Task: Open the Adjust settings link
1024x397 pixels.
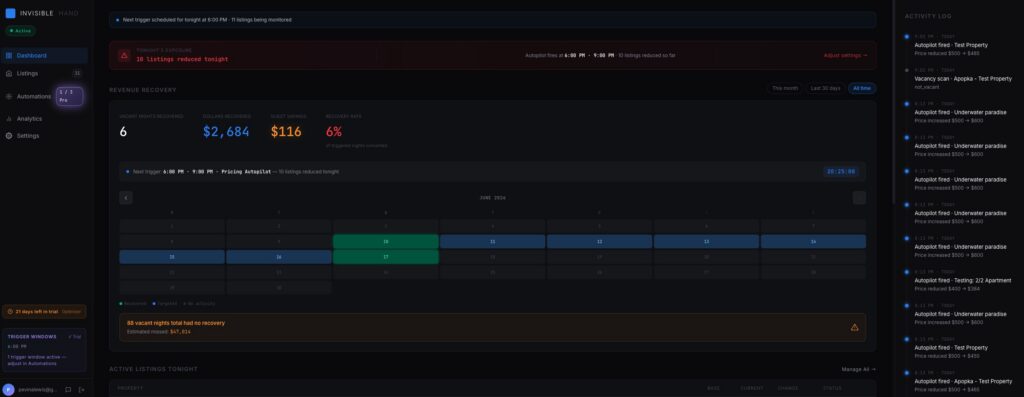Action: [846, 56]
